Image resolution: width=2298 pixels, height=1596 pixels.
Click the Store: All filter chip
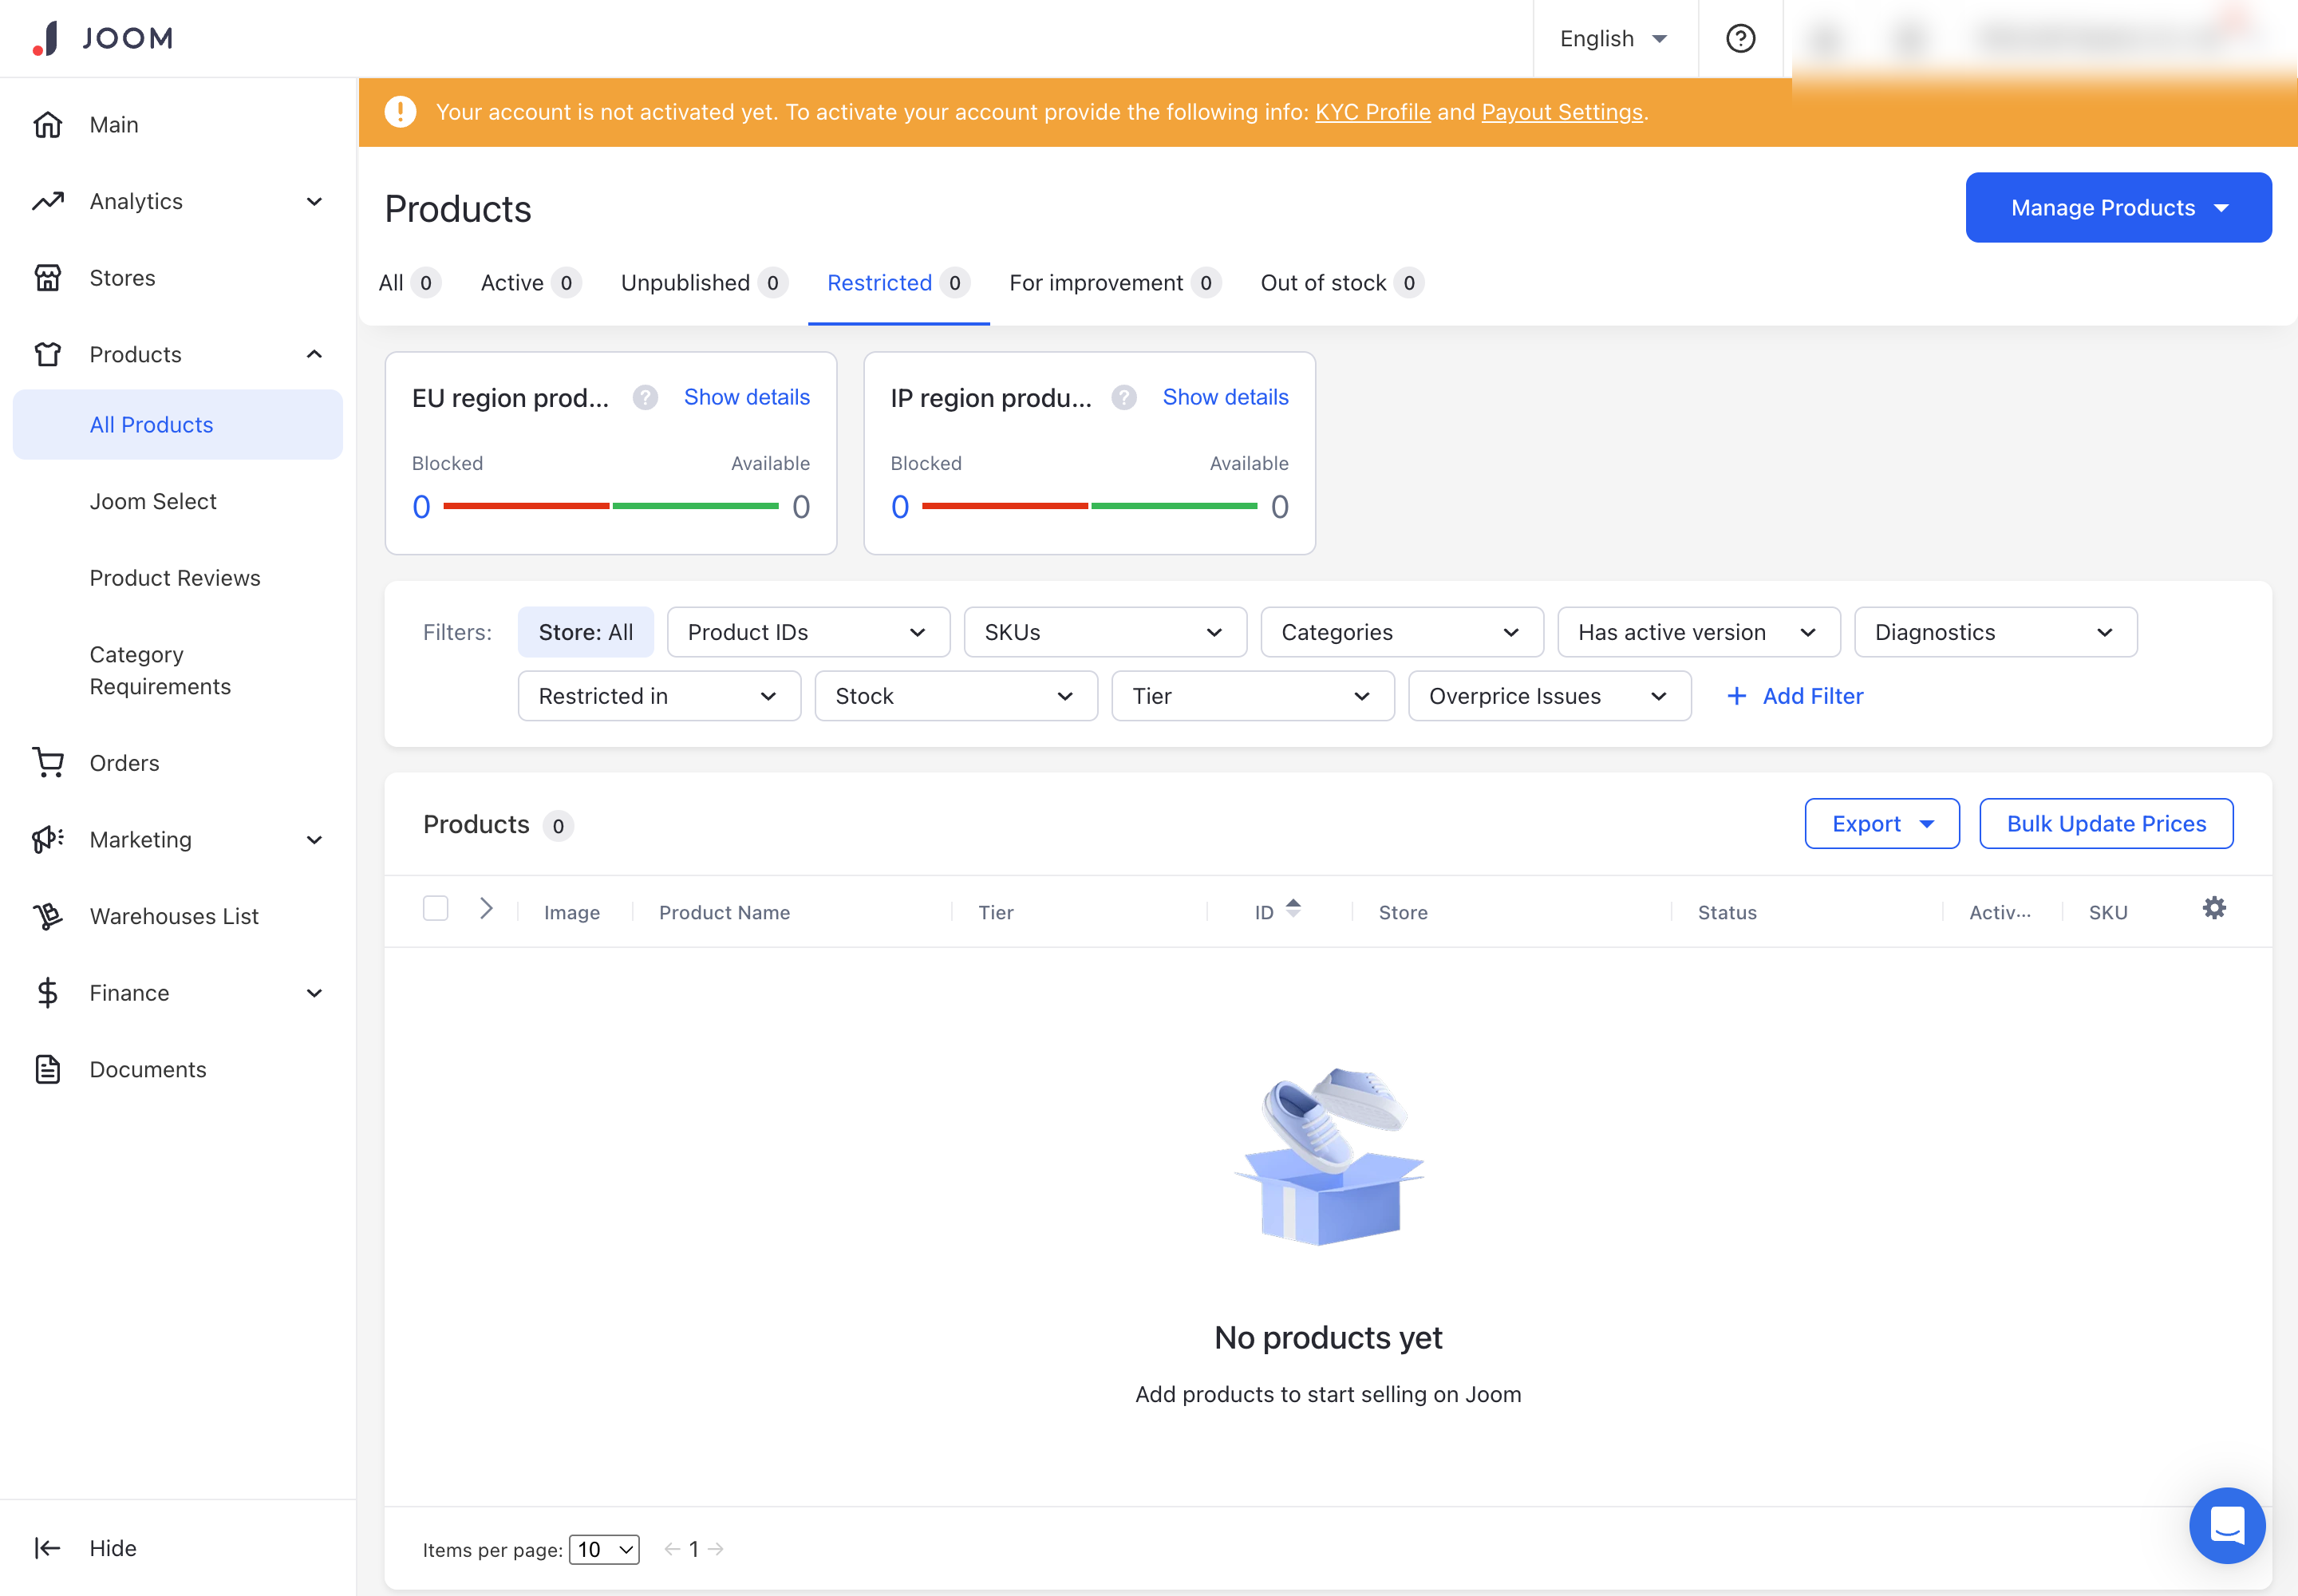point(586,632)
